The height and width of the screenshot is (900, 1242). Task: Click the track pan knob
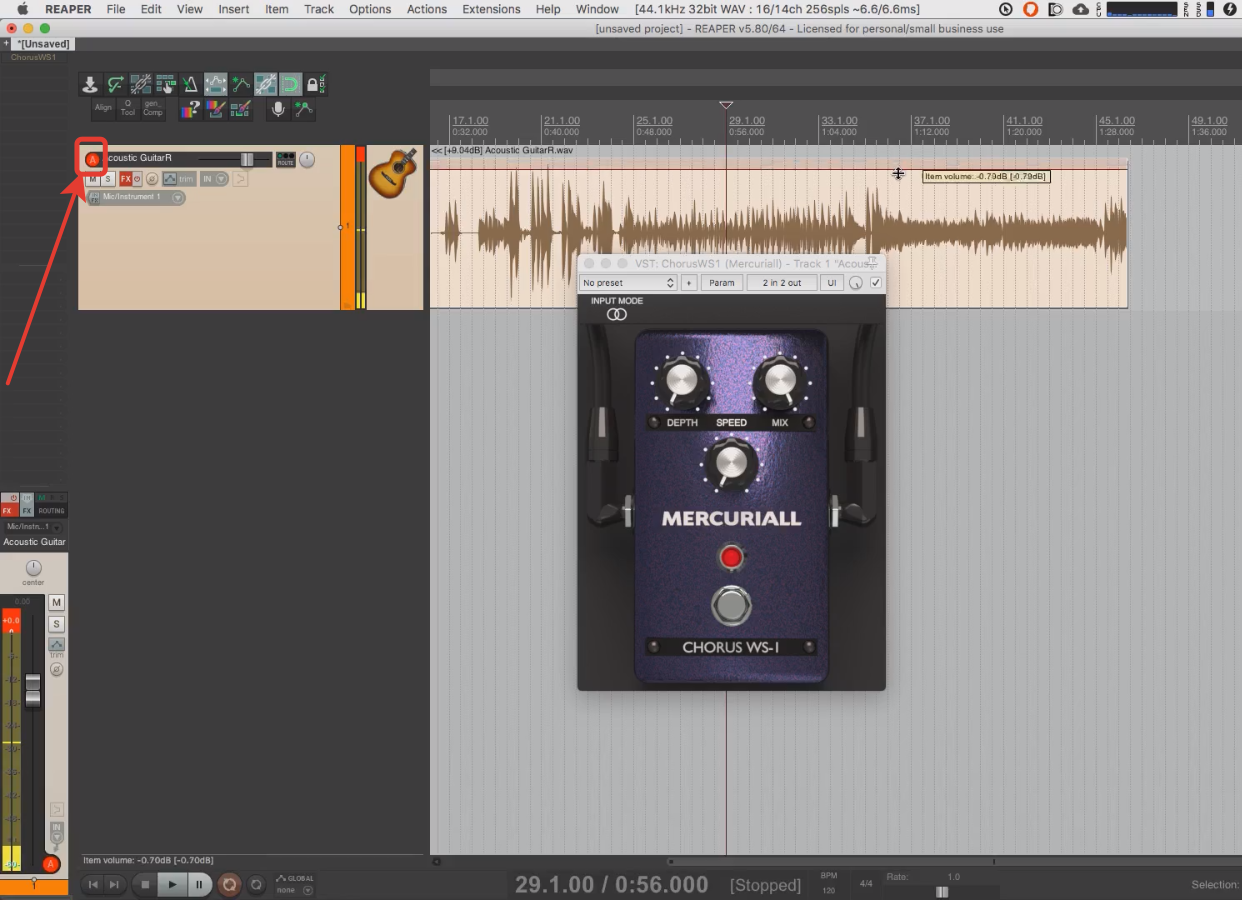(307, 159)
